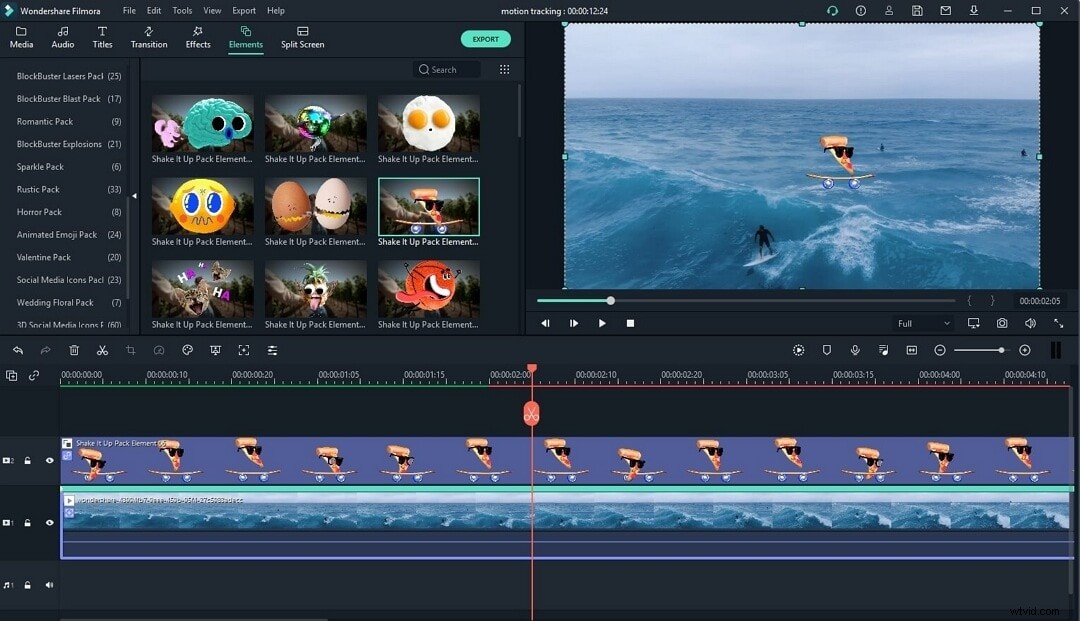Start motion tracking from the toolbar
Image resolution: width=1080 pixels, height=621 pixels.
click(x=798, y=350)
